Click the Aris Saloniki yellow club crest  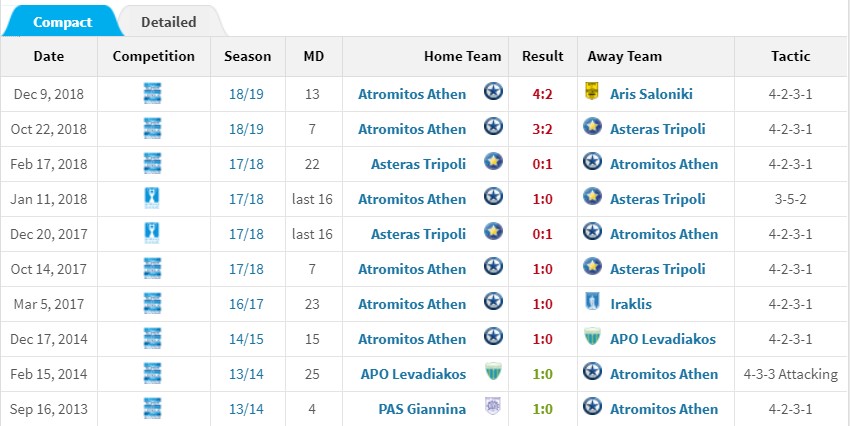591,92
